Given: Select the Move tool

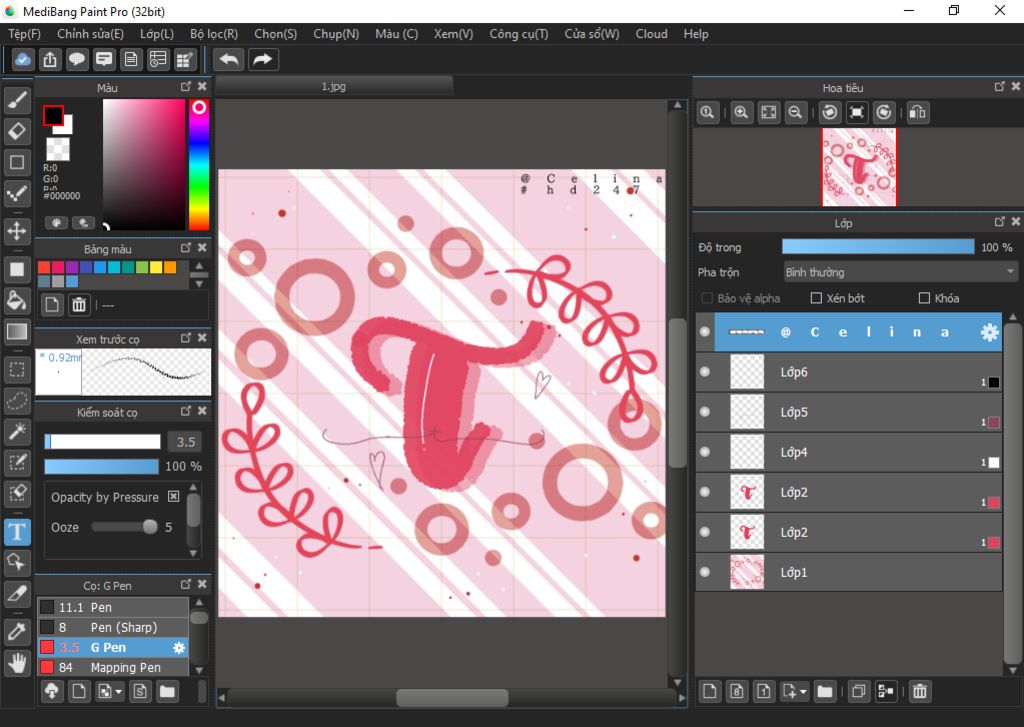Looking at the screenshot, I should click(x=18, y=231).
